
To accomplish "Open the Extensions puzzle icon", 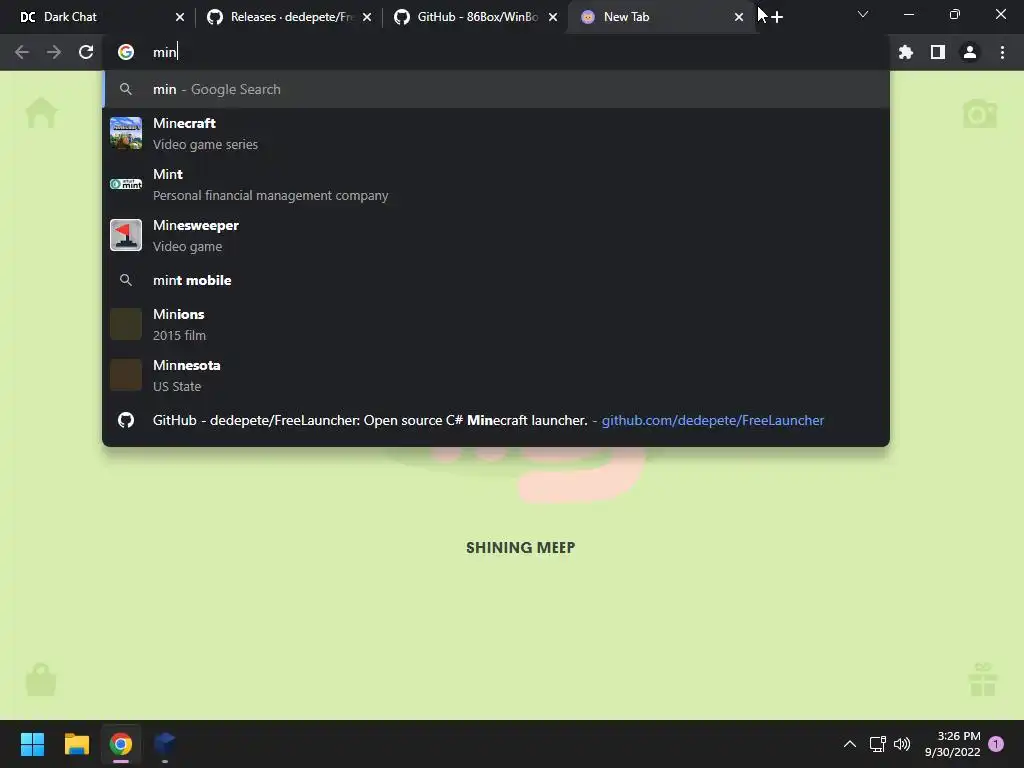I will click(x=906, y=52).
